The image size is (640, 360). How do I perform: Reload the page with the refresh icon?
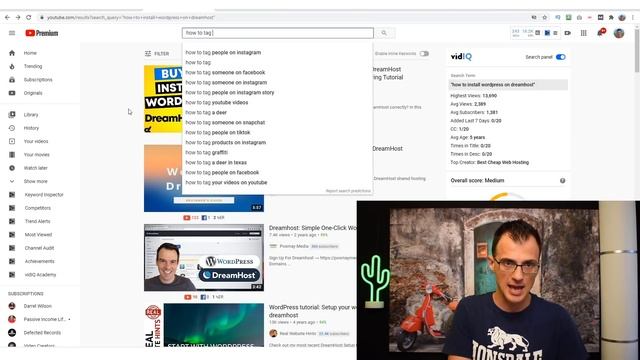tap(29, 18)
